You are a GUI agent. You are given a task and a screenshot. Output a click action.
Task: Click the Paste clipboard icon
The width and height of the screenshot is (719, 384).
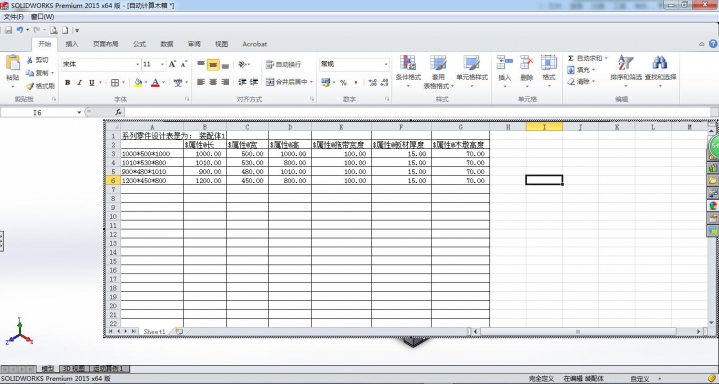pos(13,63)
